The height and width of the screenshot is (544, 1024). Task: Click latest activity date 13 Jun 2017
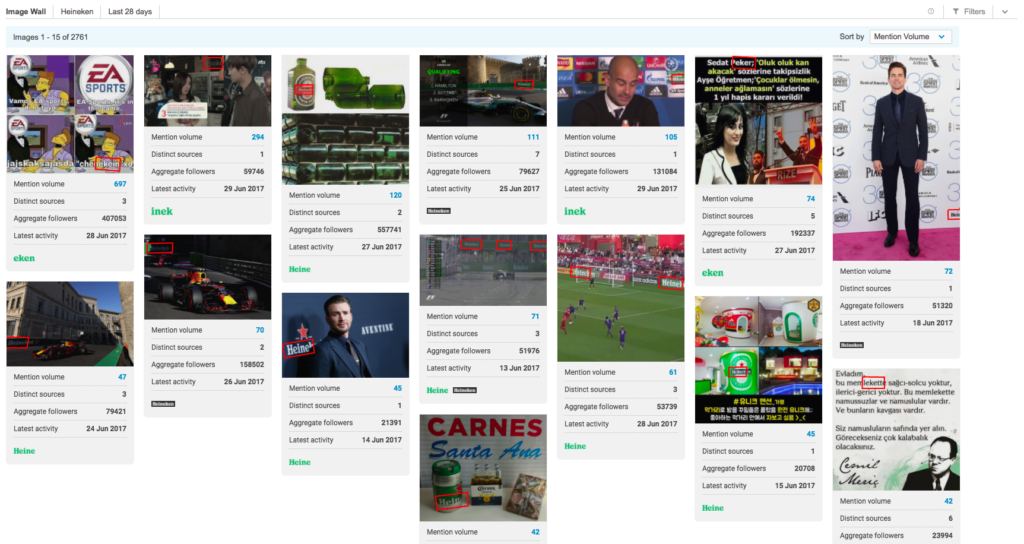519,368
